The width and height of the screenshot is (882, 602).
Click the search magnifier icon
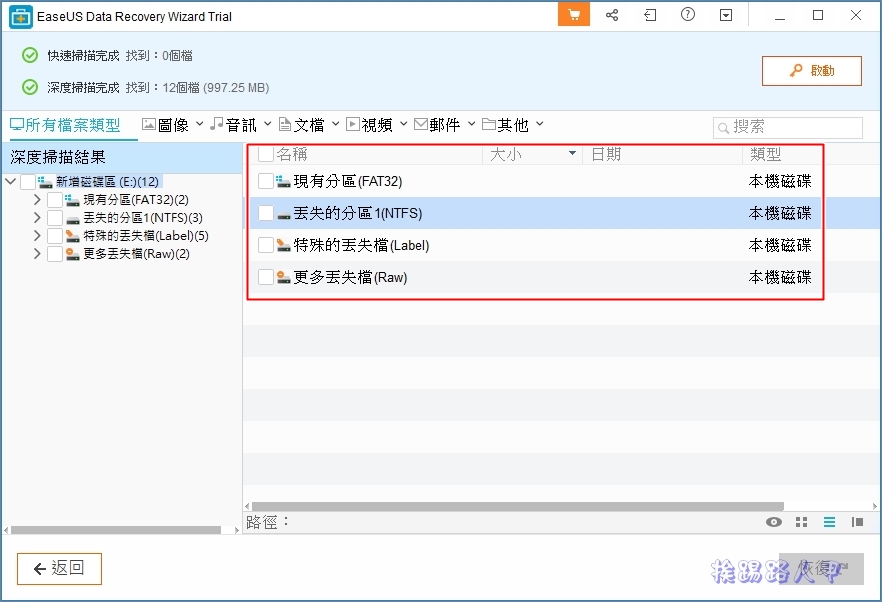tap(724, 128)
